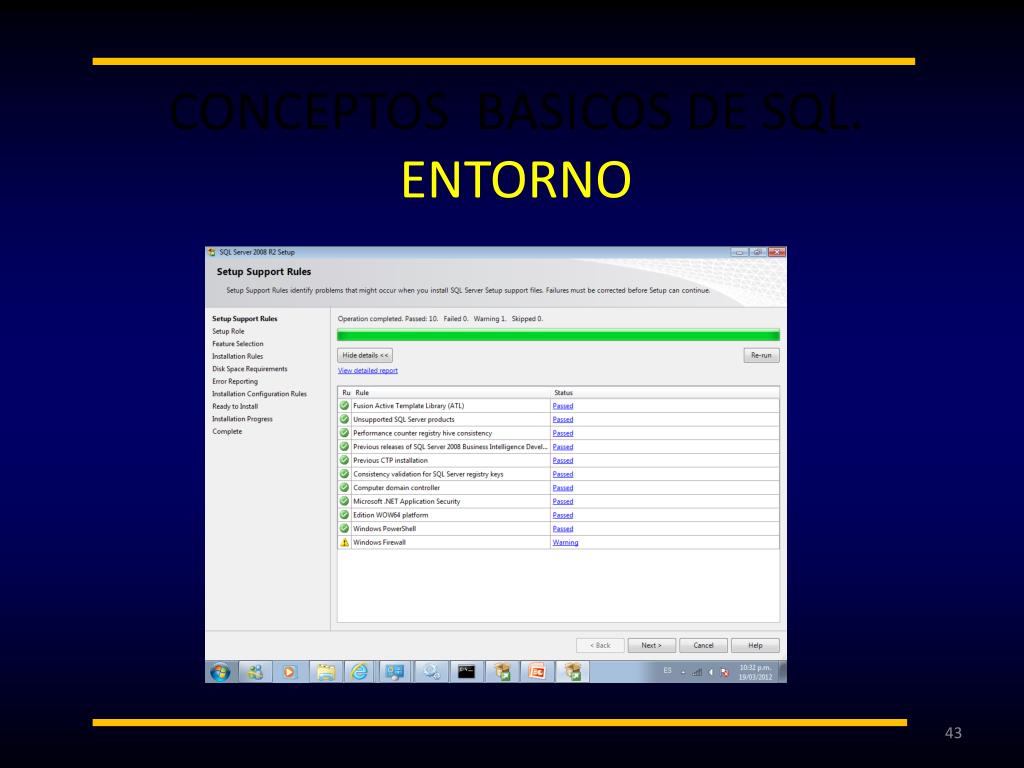Open Passed link for Unsupported SQL Server products
The height and width of the screenshot is (768, 1024).
[x=562, y=419]
